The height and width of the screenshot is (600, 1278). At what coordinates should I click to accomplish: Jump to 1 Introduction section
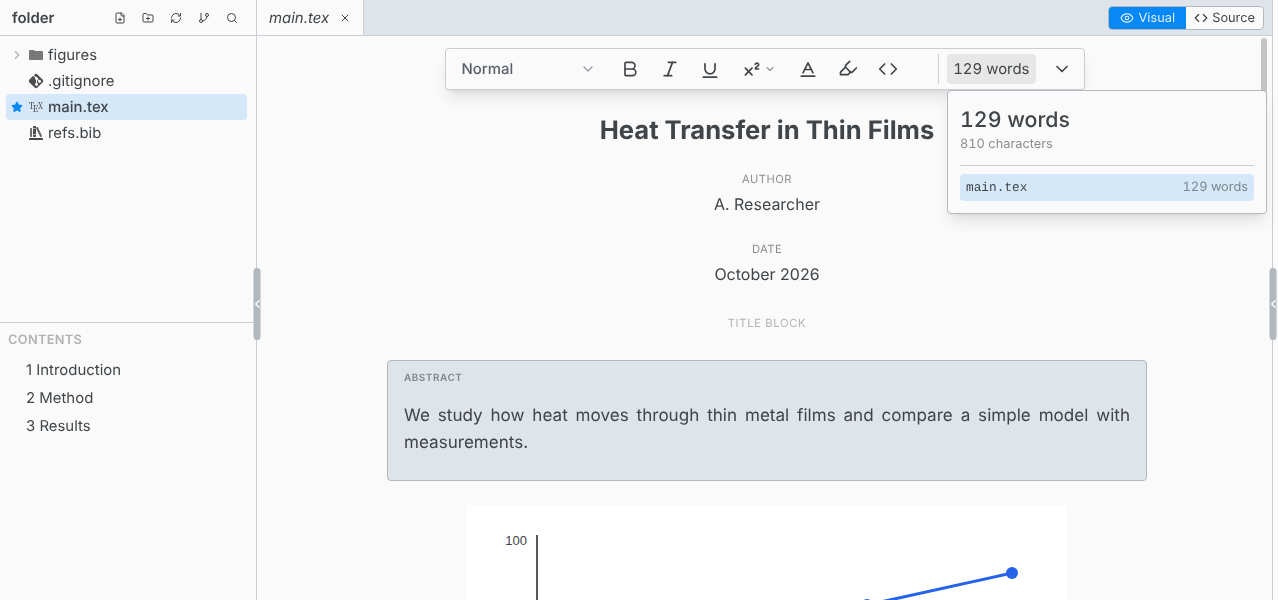tap(73, 370)
